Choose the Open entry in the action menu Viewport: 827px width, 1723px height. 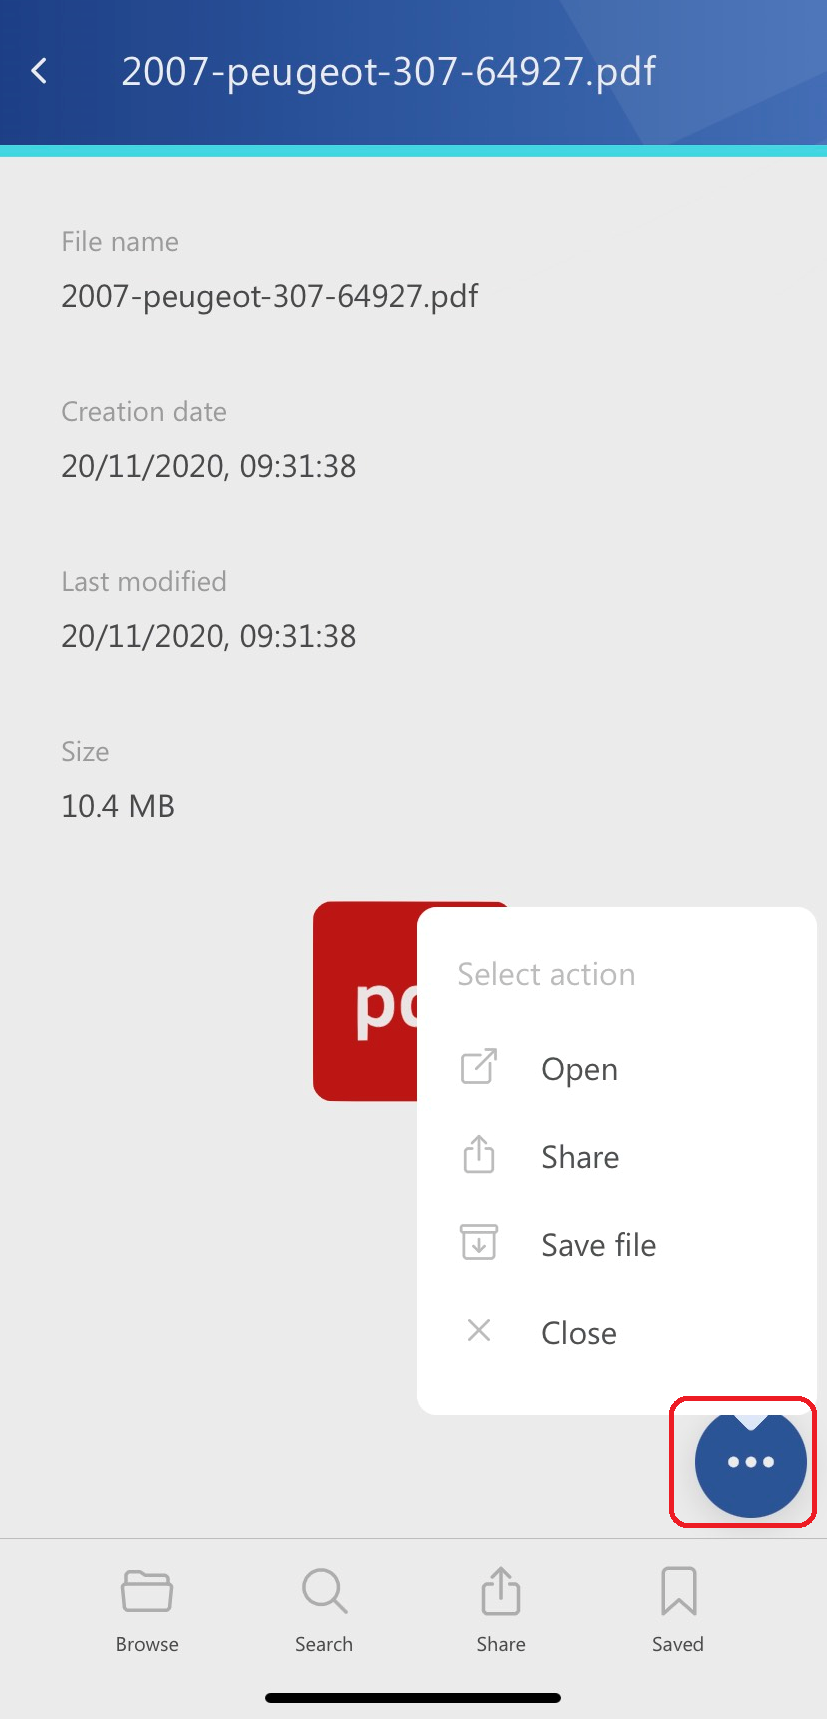(579, 1070)
